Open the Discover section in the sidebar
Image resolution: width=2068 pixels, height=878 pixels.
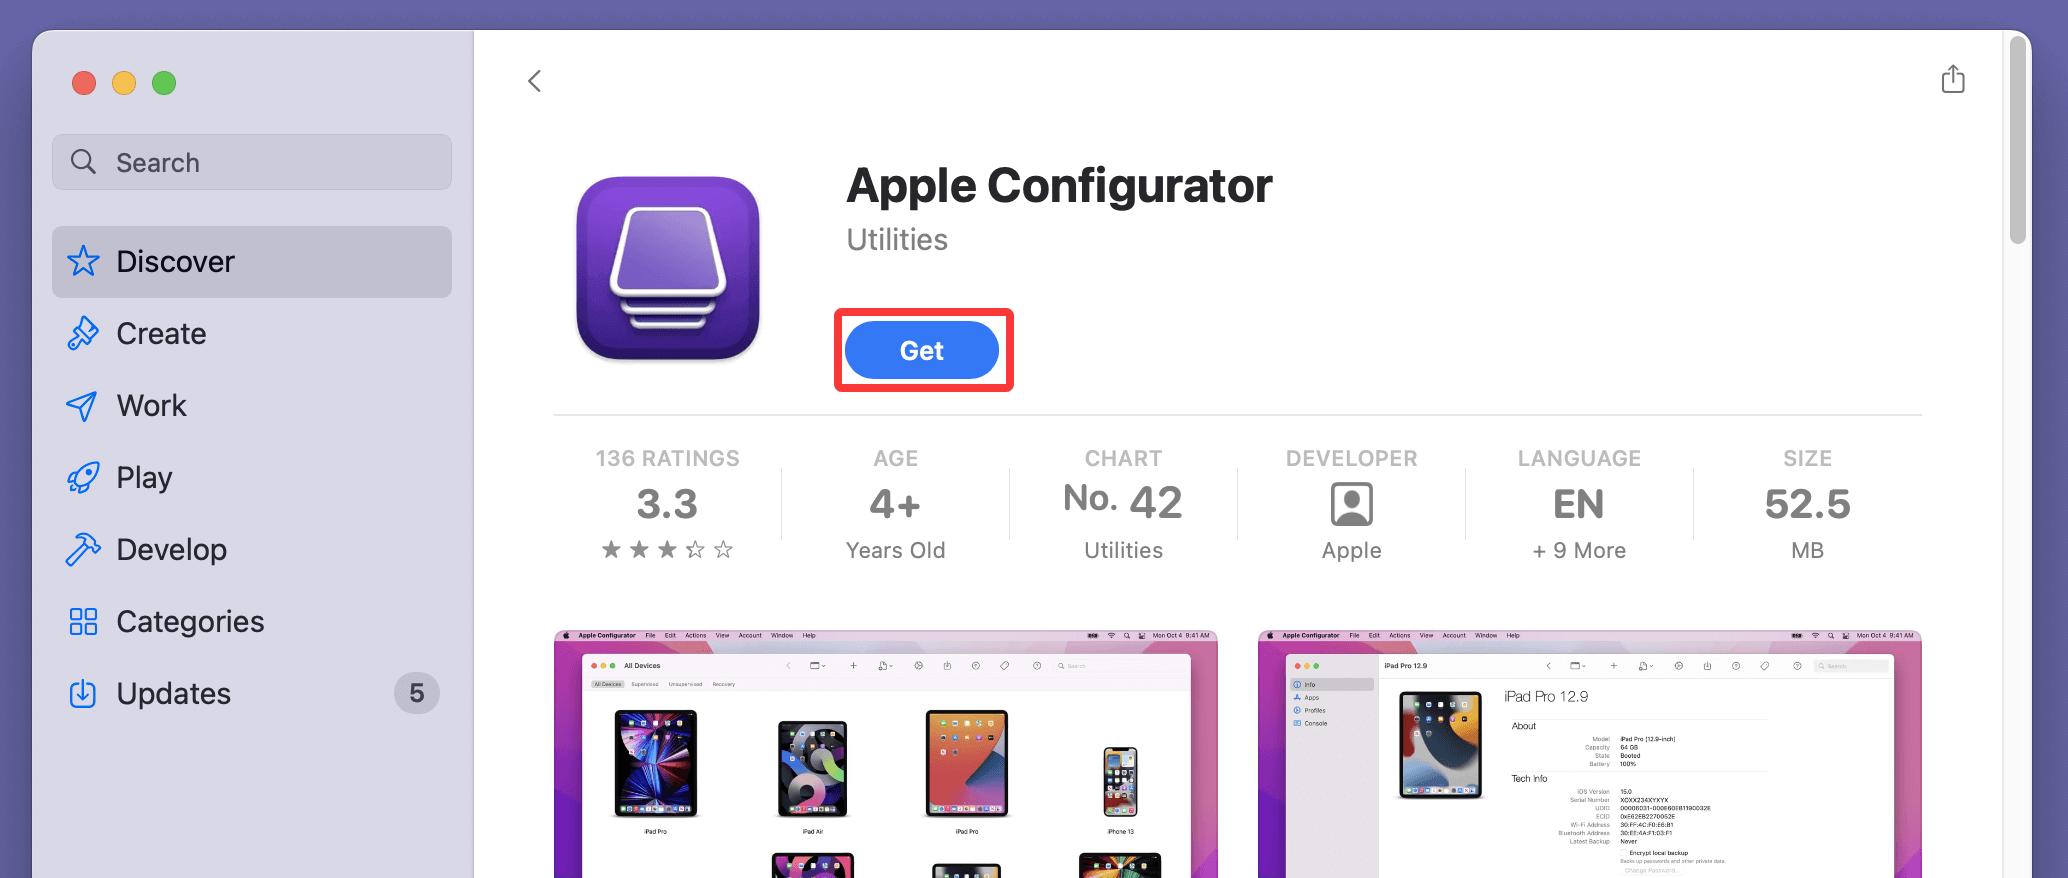tap(252, 262)
